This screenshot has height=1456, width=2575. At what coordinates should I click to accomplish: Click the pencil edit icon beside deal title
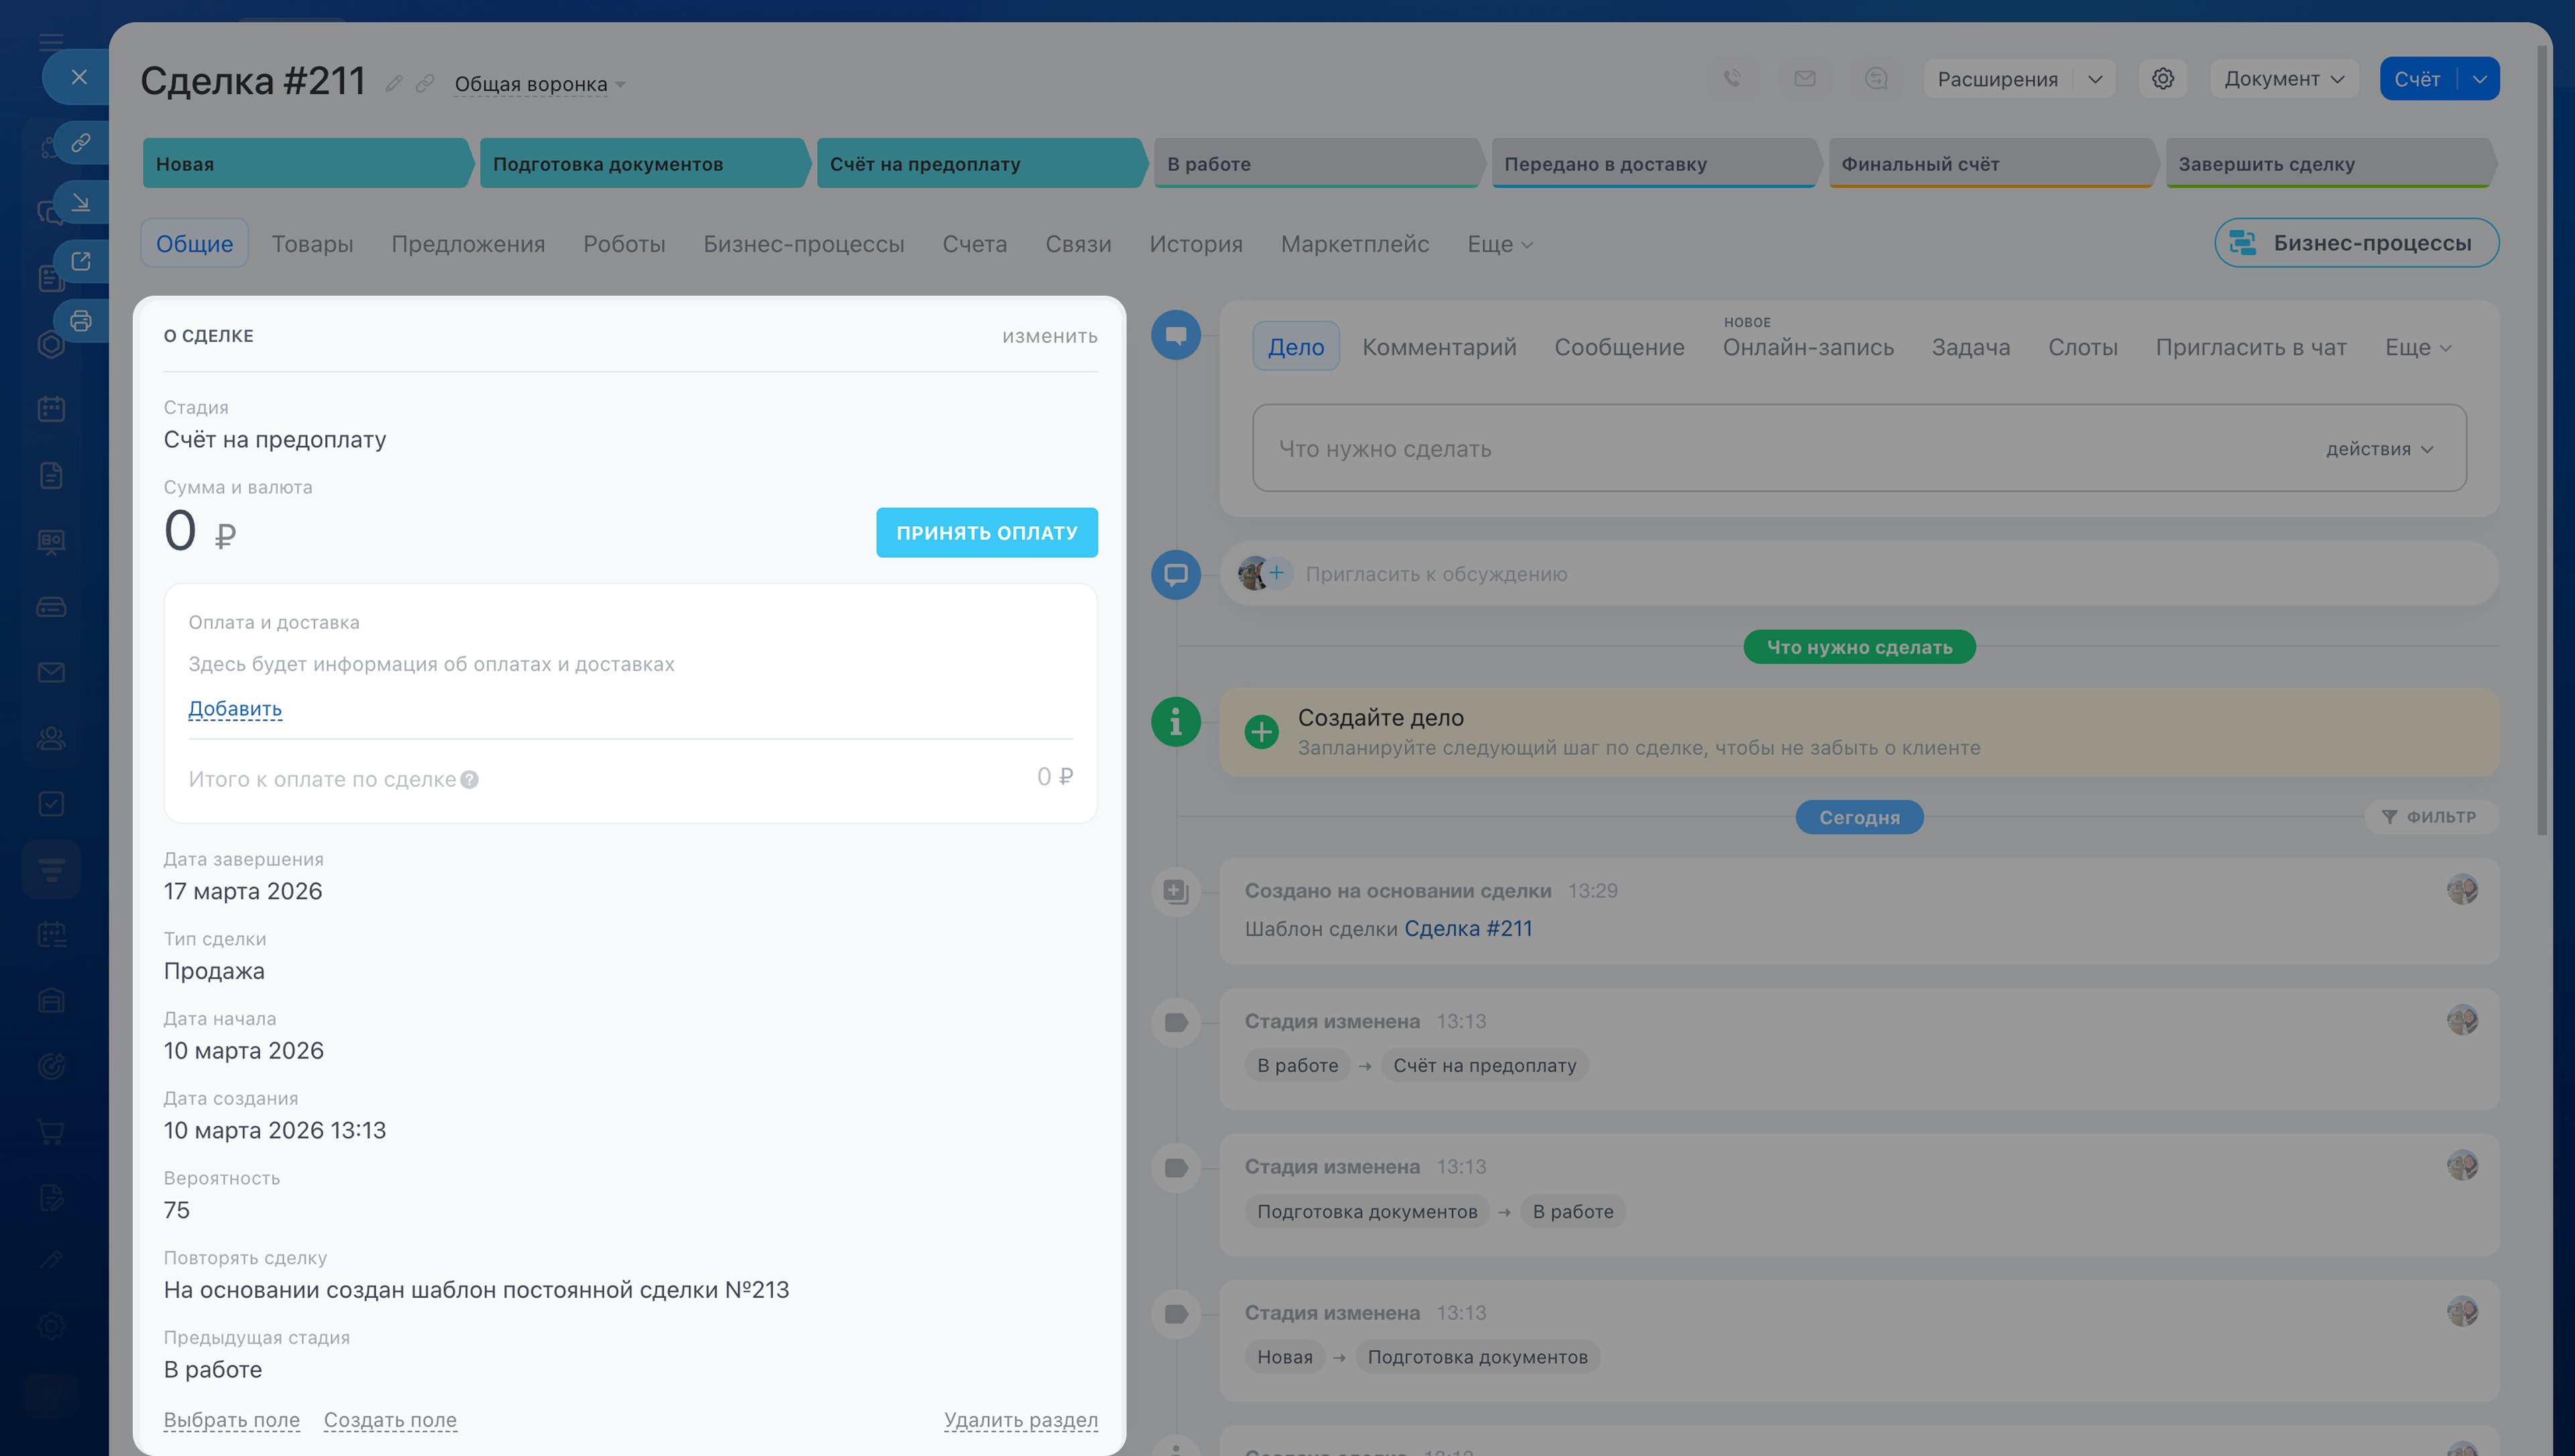[394, 84]
